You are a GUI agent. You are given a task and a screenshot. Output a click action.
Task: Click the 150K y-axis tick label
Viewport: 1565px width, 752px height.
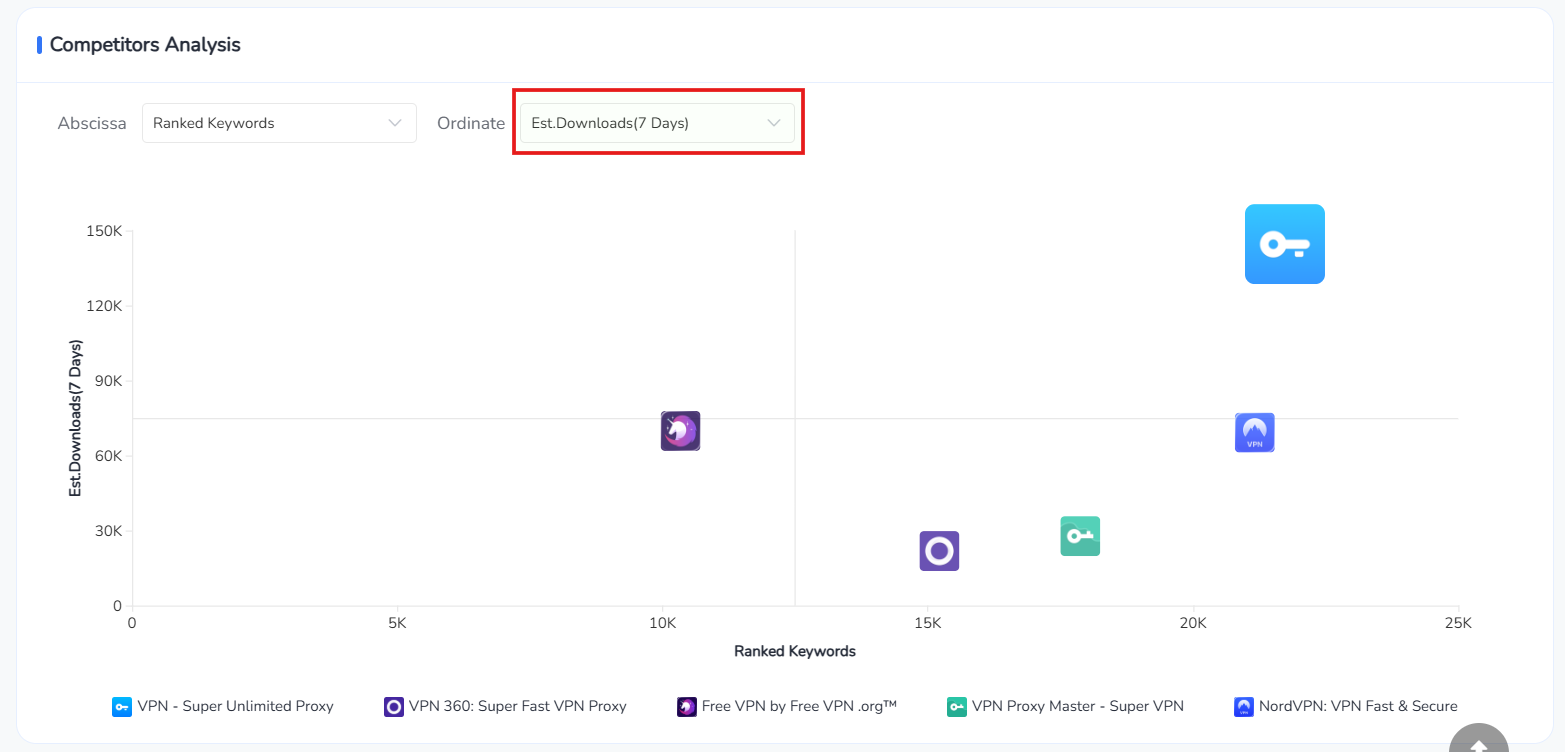[x=105, y=231]
